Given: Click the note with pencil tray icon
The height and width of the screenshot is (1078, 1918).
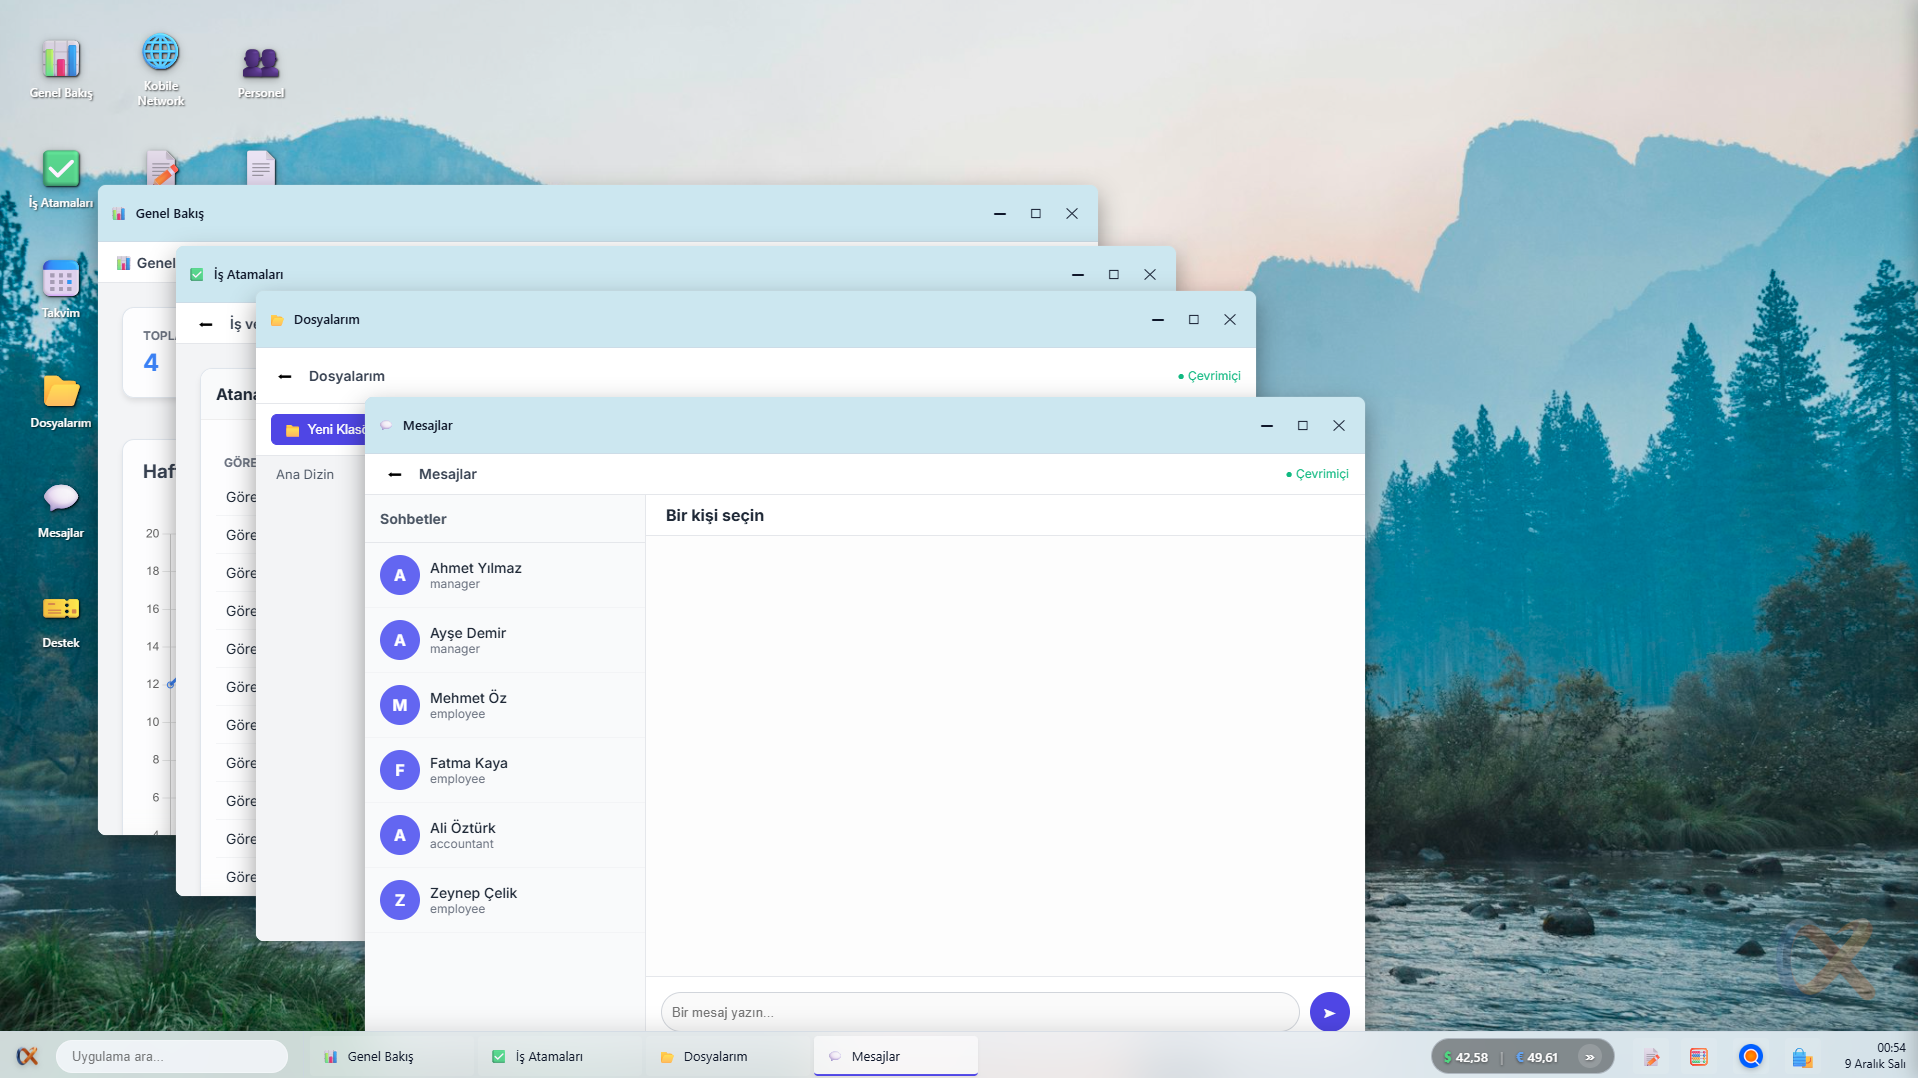Looking at the screenshot, I should coord(1651,1056).
